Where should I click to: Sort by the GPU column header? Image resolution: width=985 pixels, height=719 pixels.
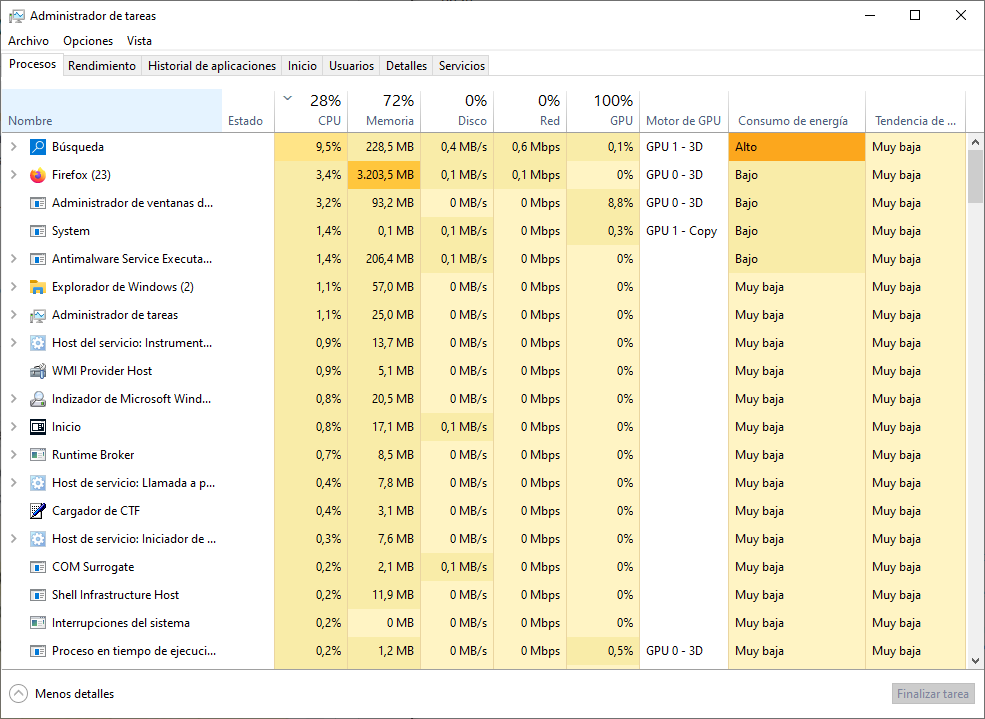click(602, 111)
